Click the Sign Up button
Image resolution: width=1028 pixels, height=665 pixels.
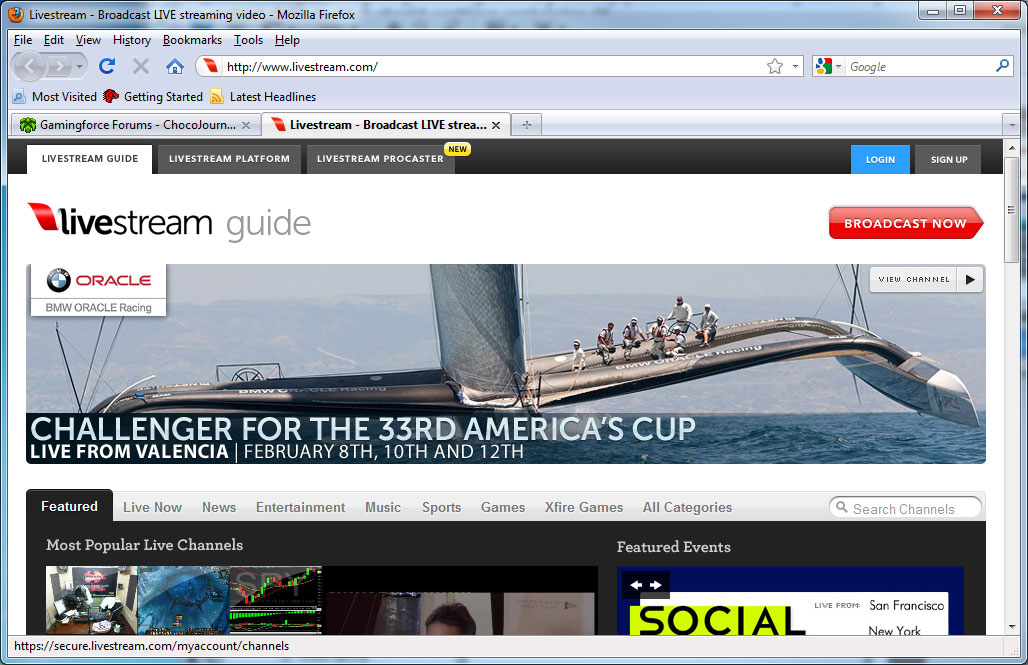[x=949, y=159]
